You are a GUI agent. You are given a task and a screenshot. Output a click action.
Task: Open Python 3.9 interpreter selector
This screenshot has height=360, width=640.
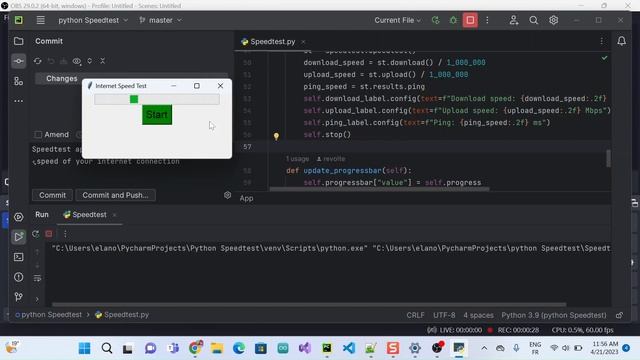coord(553,315)
